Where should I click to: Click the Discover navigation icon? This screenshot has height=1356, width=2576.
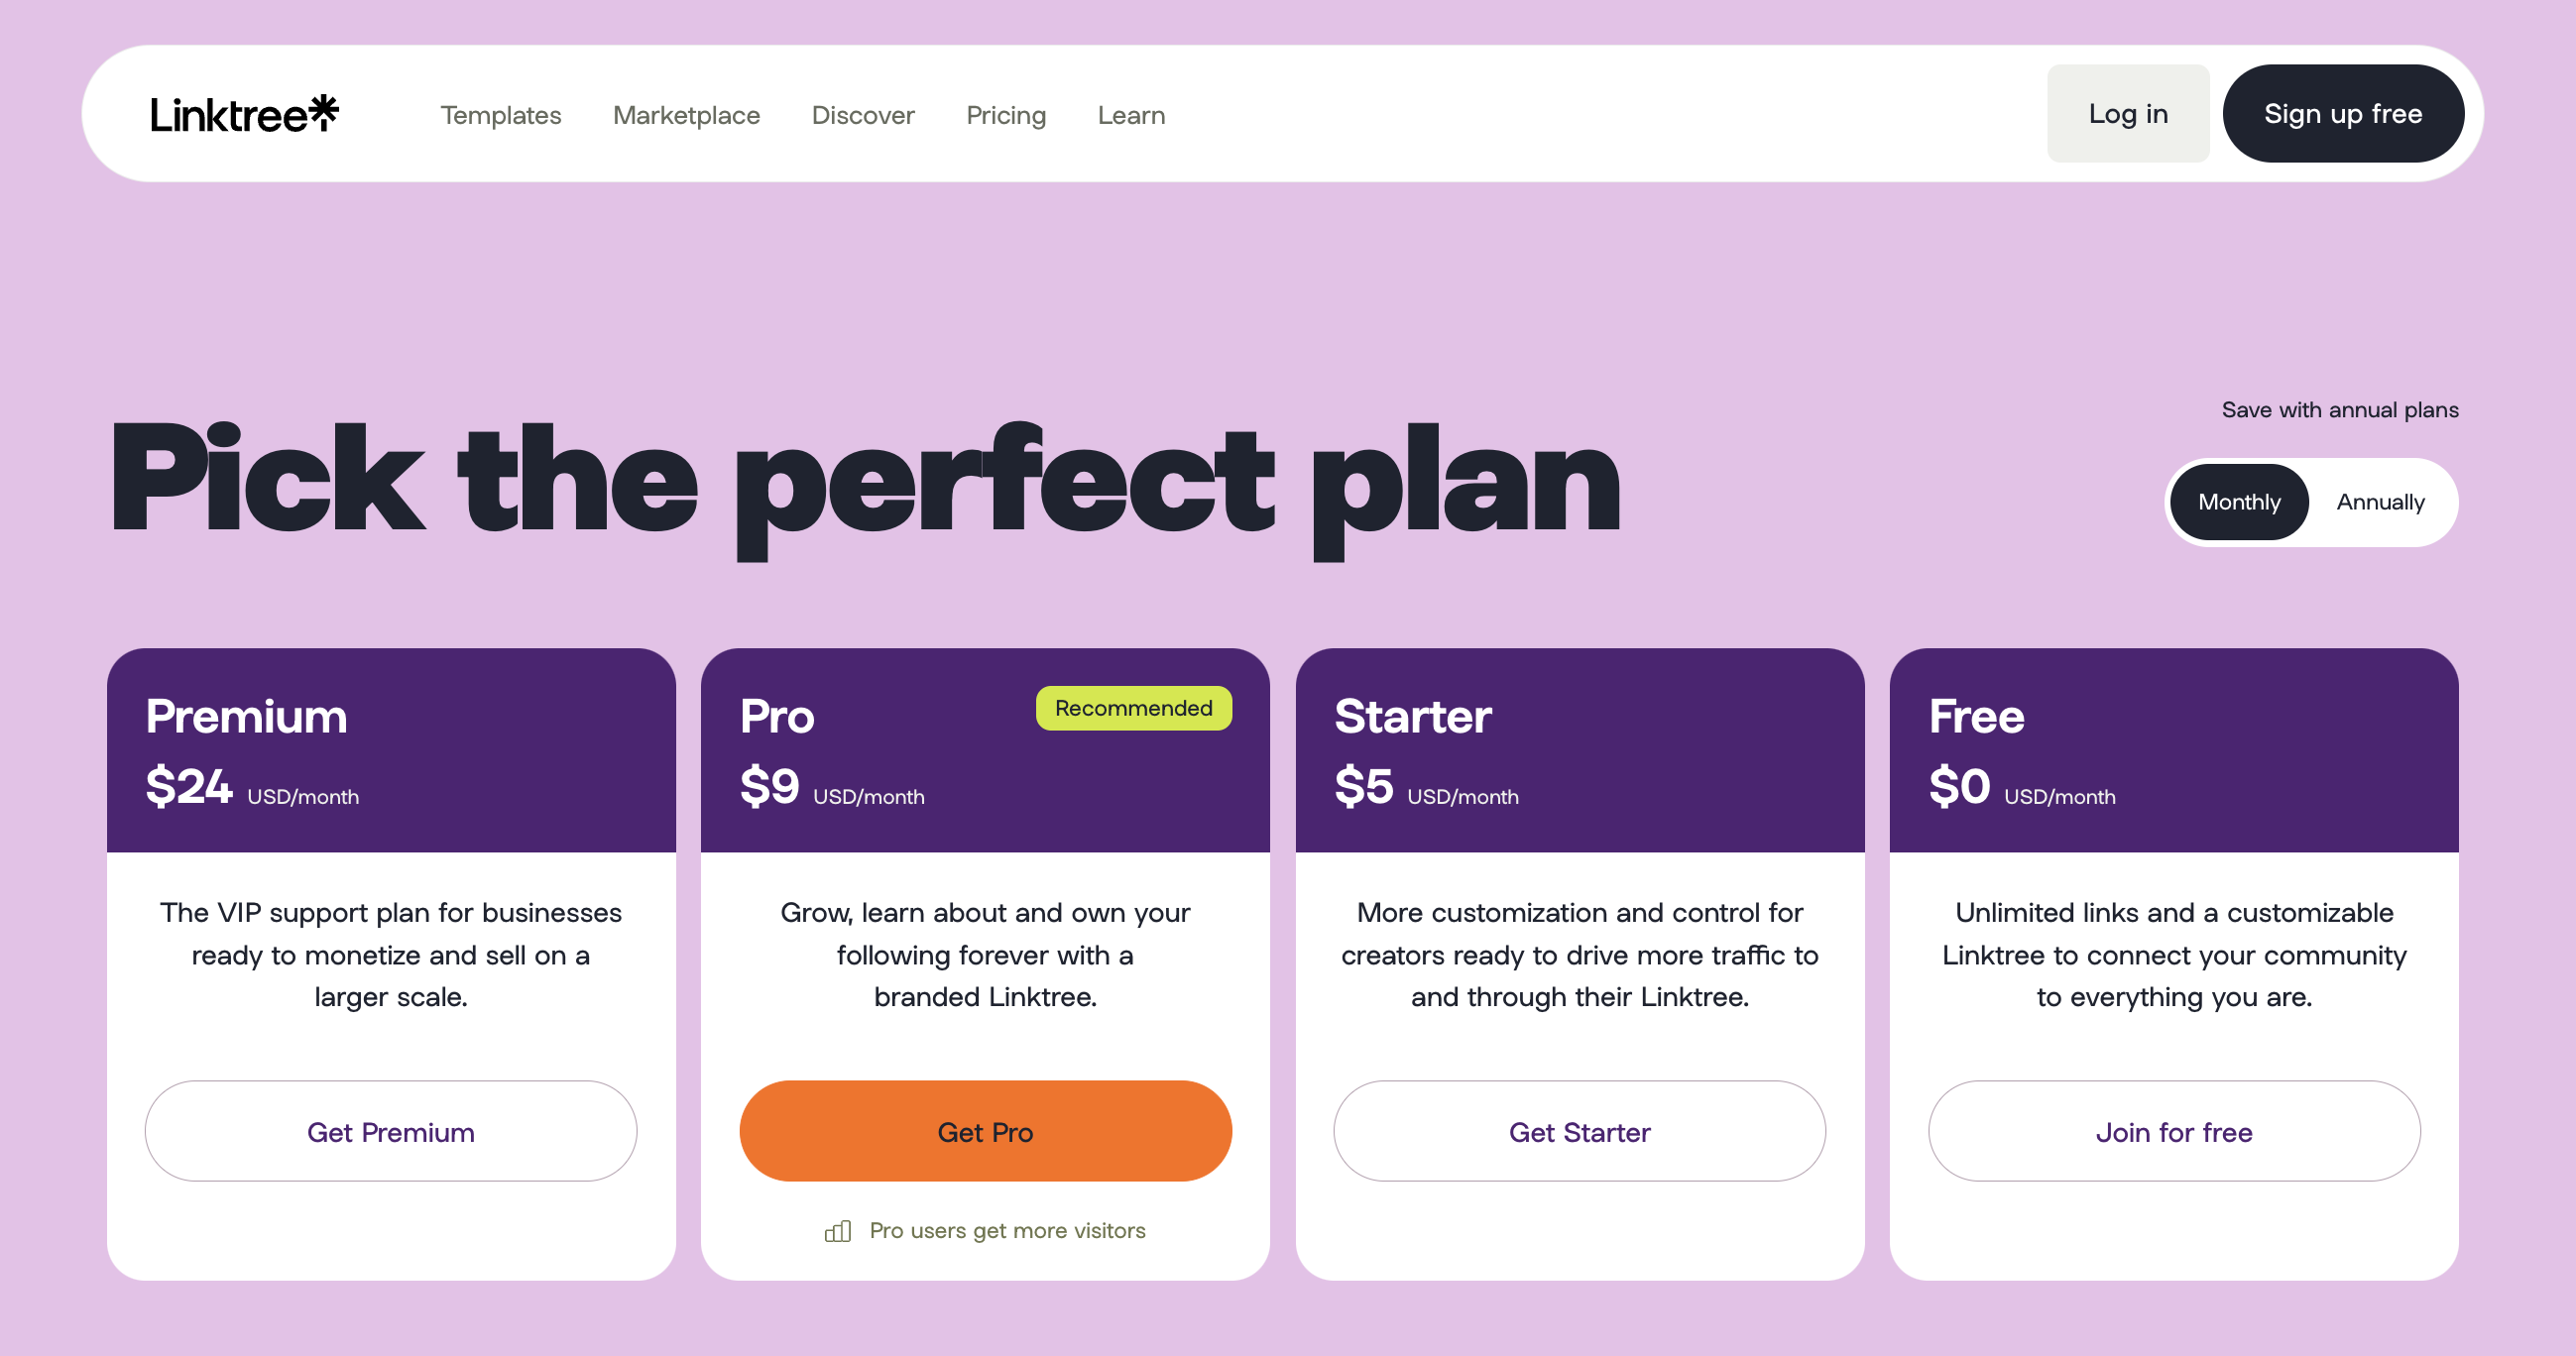point(862,116)
